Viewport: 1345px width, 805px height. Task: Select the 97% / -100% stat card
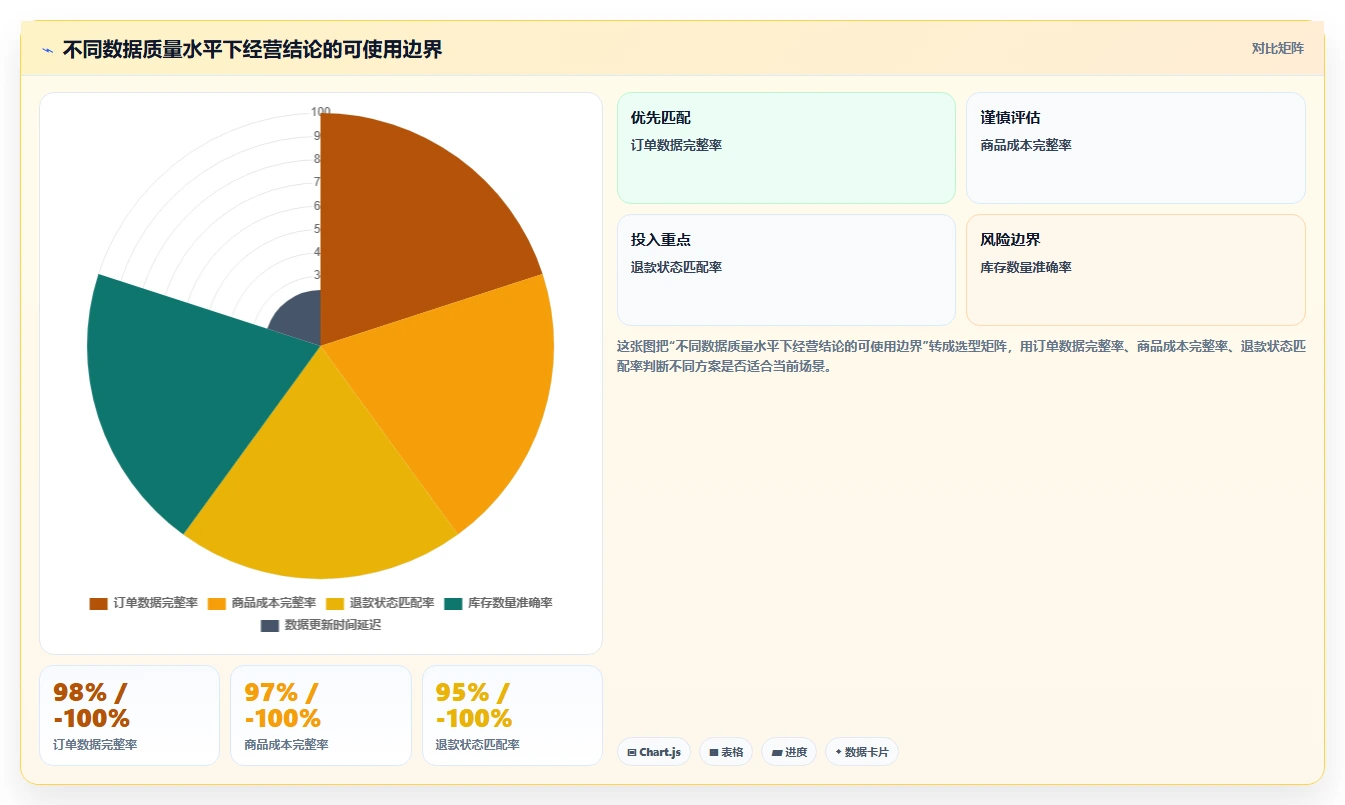point(321,715)
